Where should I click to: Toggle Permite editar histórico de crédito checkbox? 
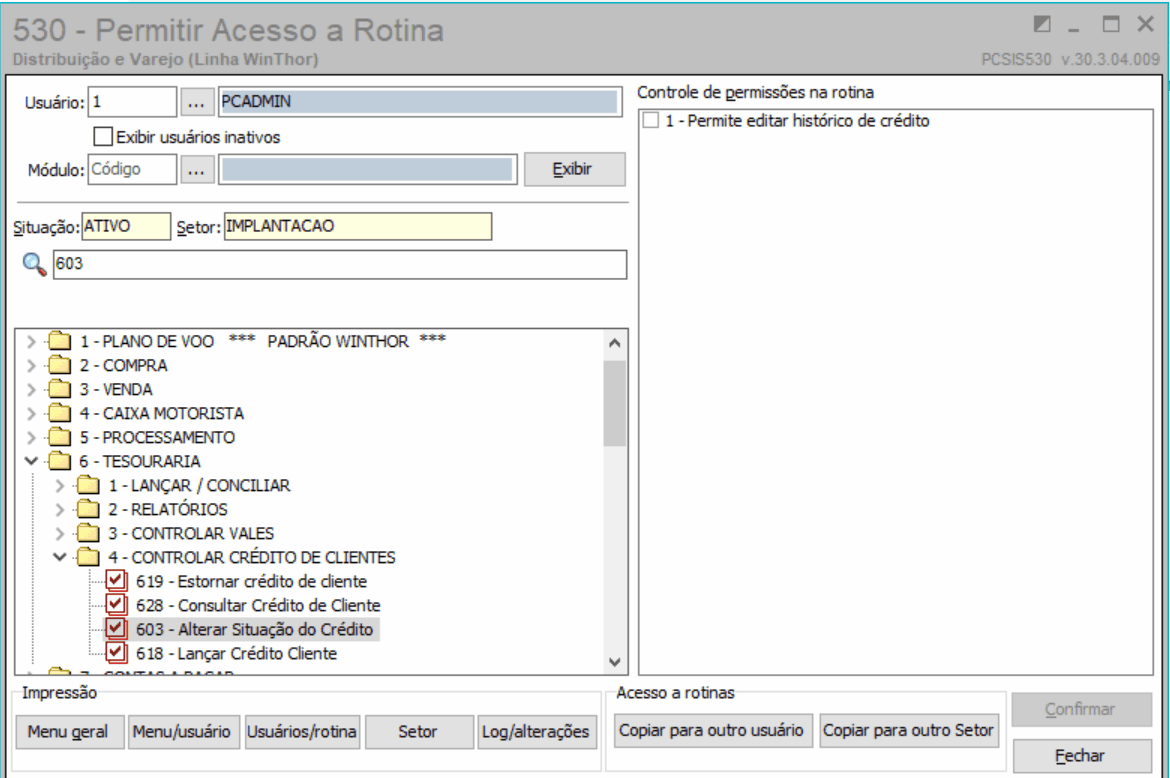coord(651,120)
